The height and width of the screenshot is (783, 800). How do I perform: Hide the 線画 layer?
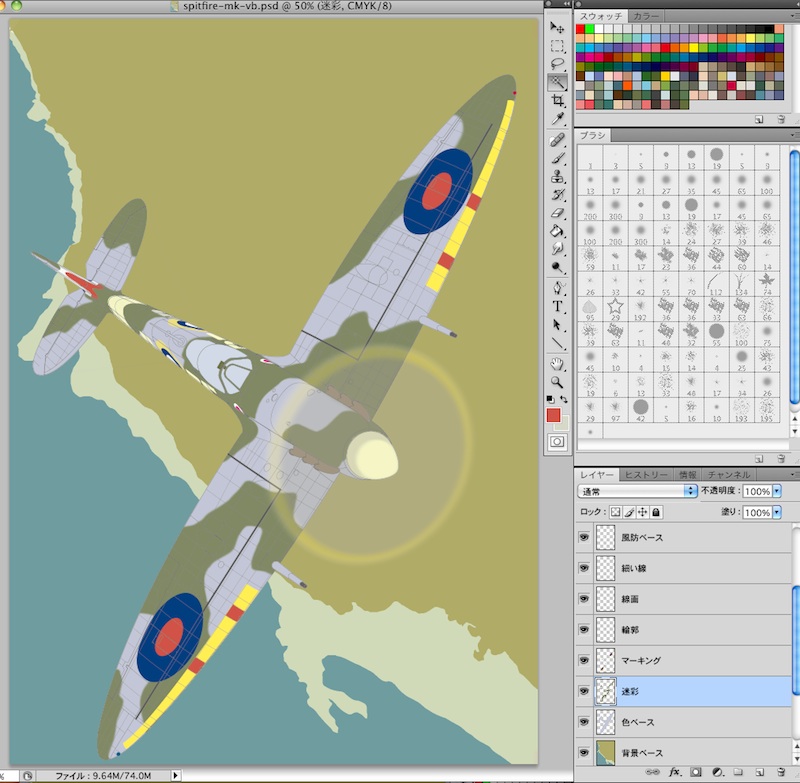point(584,599)
